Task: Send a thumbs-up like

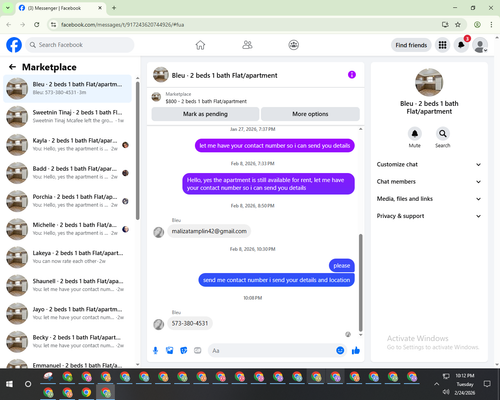Action: [x=356, y=350]
